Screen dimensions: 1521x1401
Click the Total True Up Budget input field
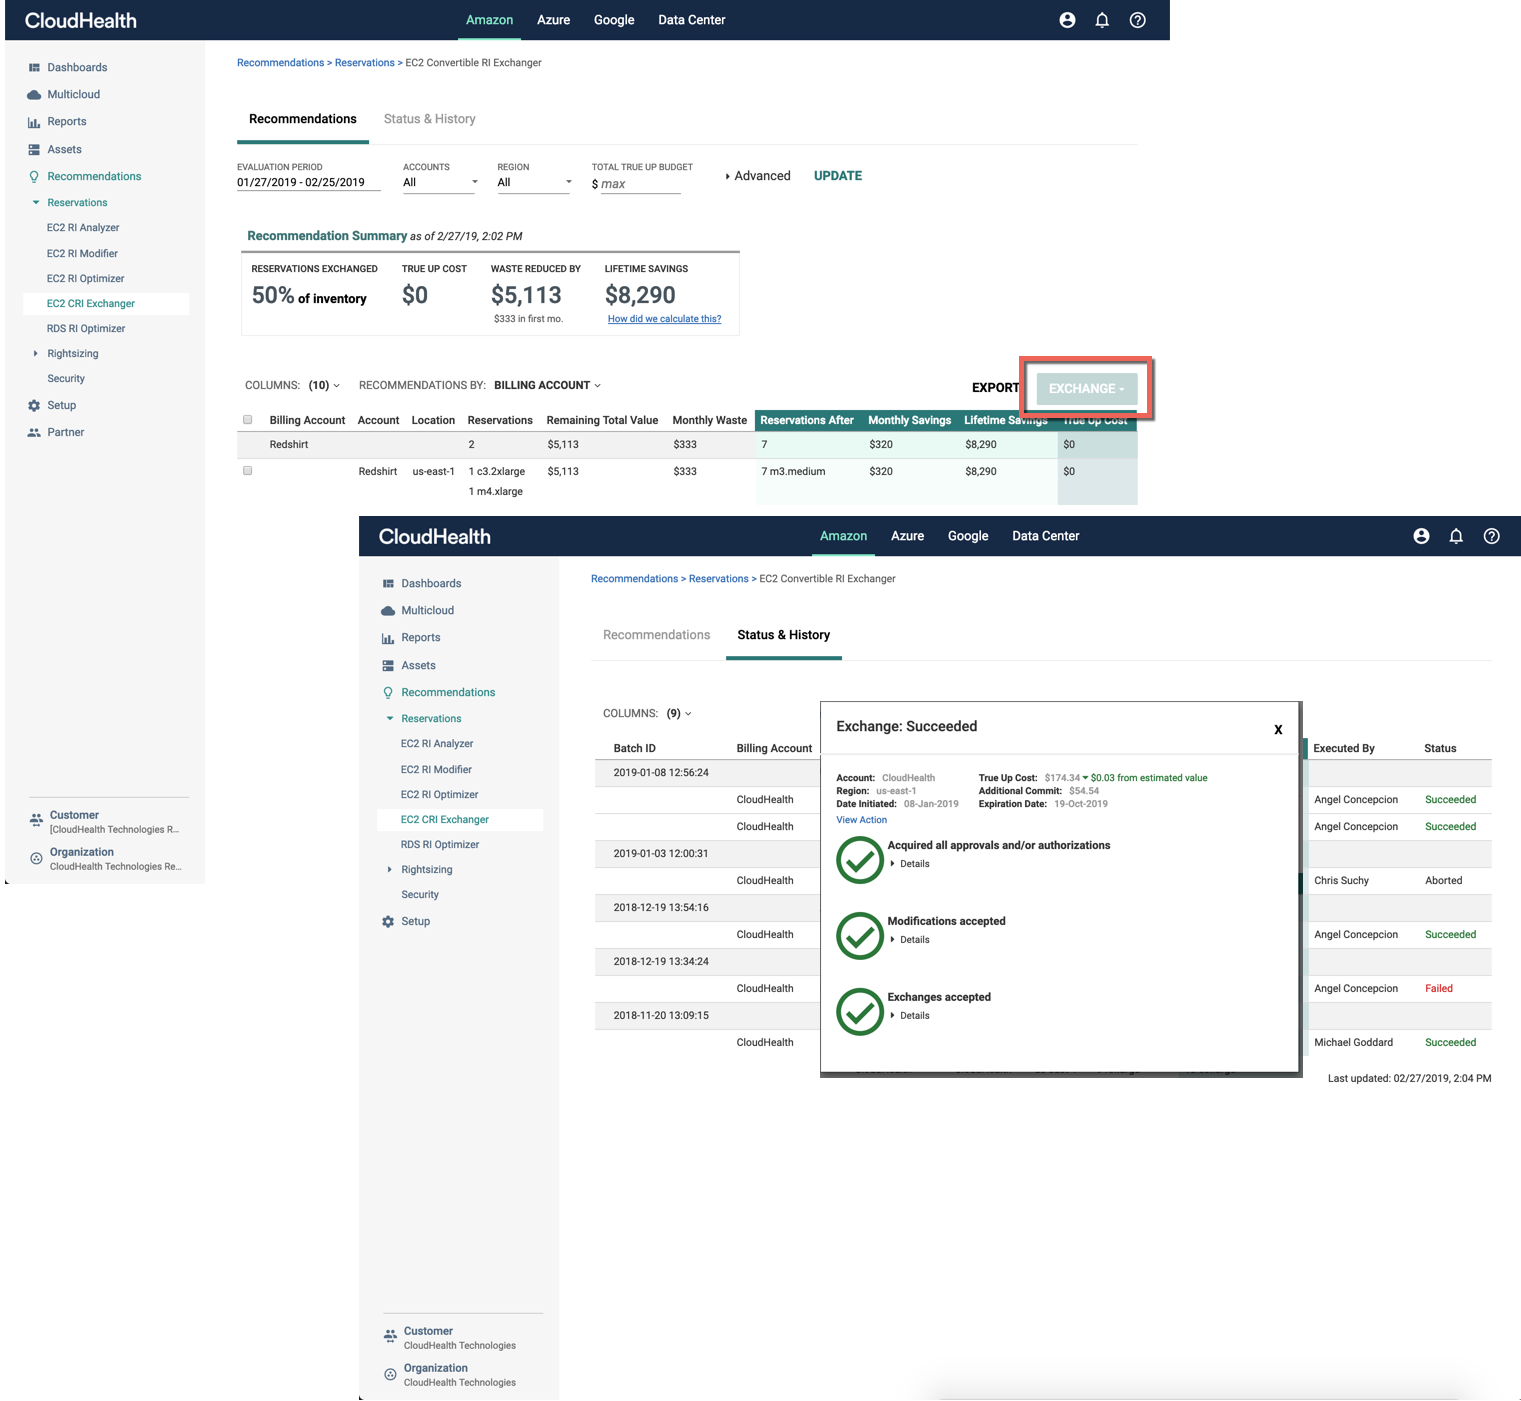(x=639, y=182)
